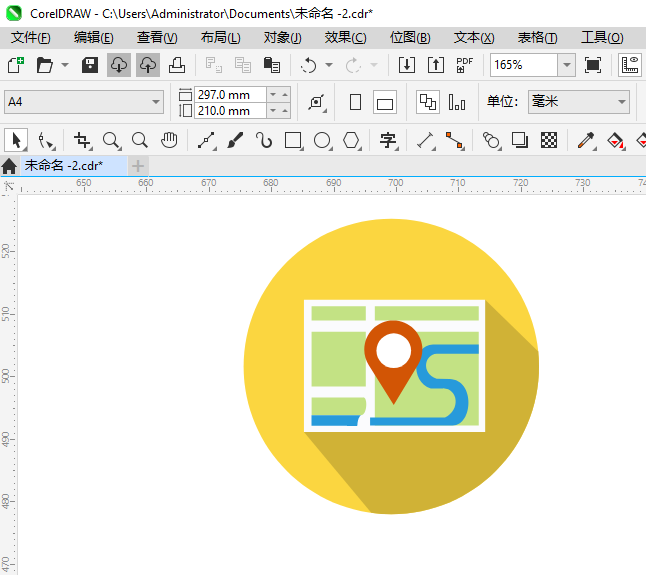Save the document with the floppy disk icon
This screenshot has width=646, height=575.
[89, 65]
